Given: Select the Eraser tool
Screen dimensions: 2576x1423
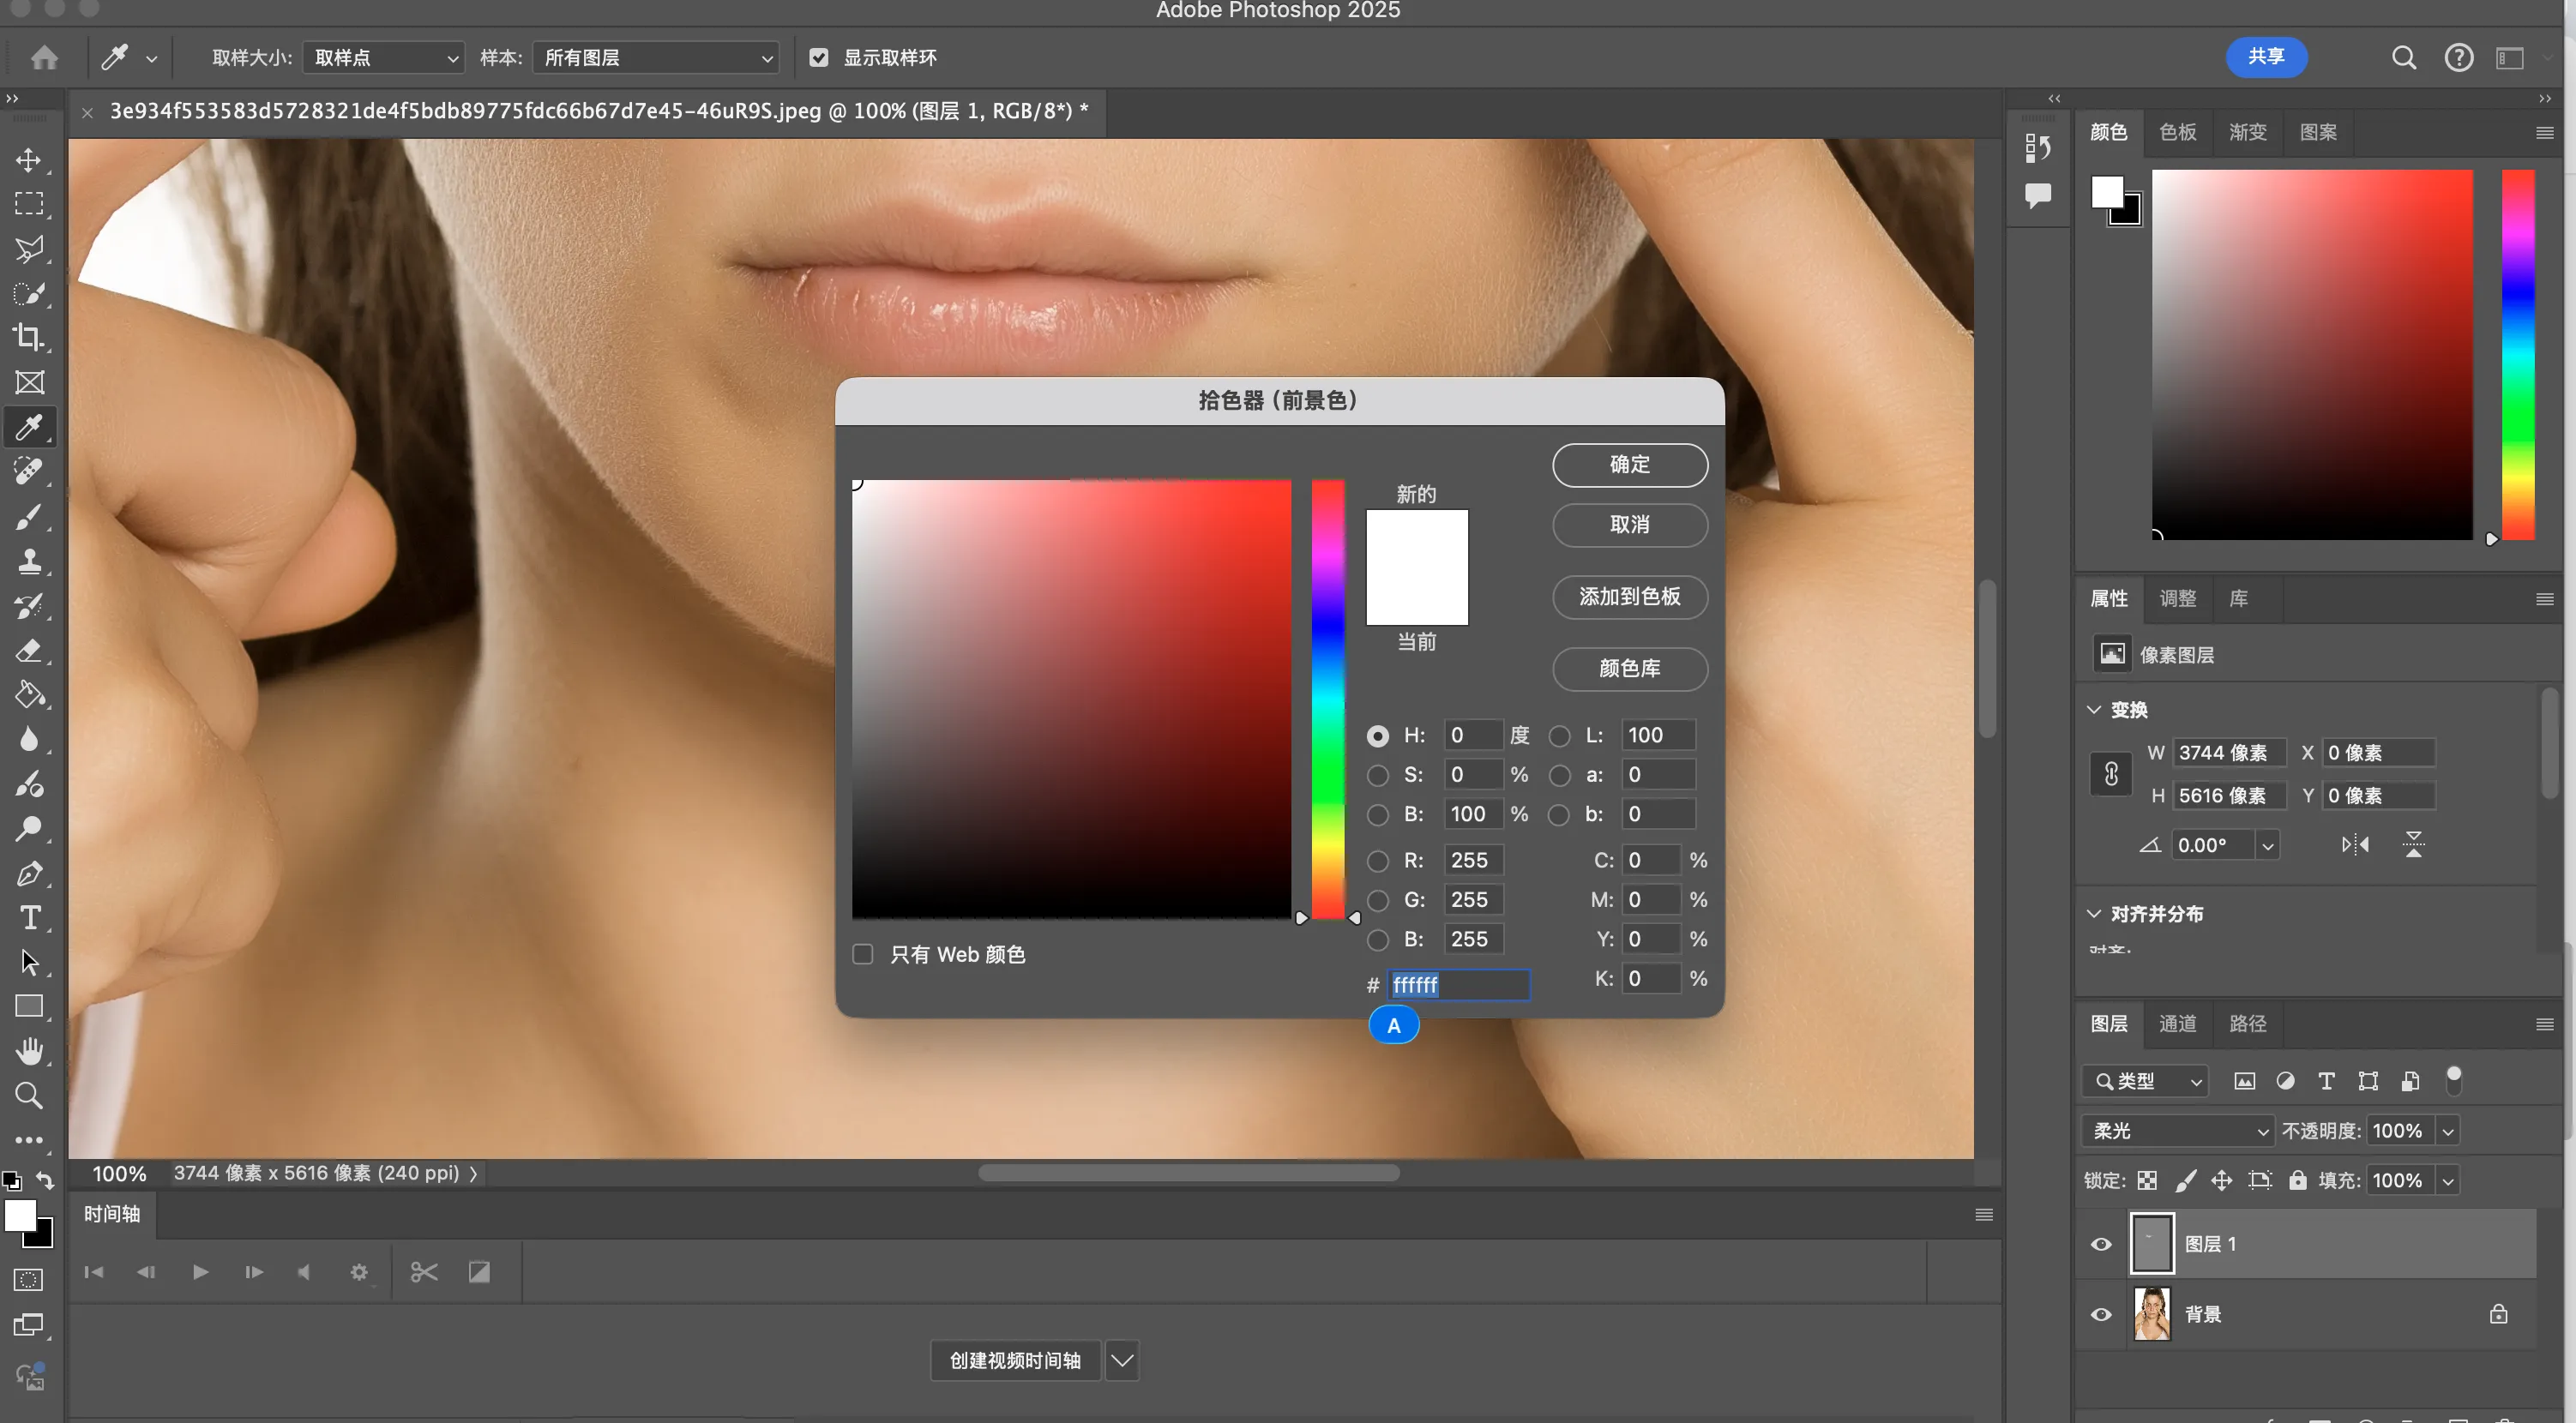Looking at the screenshot, I should (x=29, y=651).
